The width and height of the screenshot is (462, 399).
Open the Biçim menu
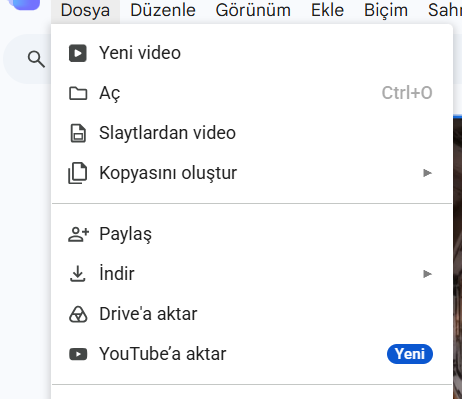(386, 10)
